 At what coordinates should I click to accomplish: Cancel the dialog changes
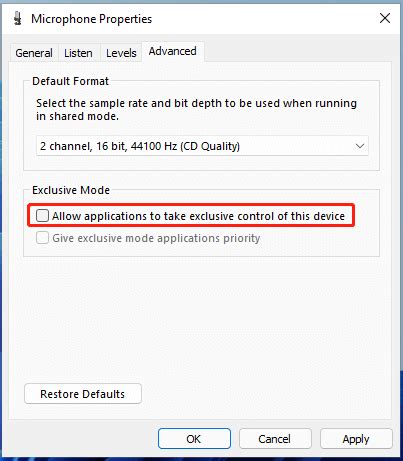[x=275, y=439]
